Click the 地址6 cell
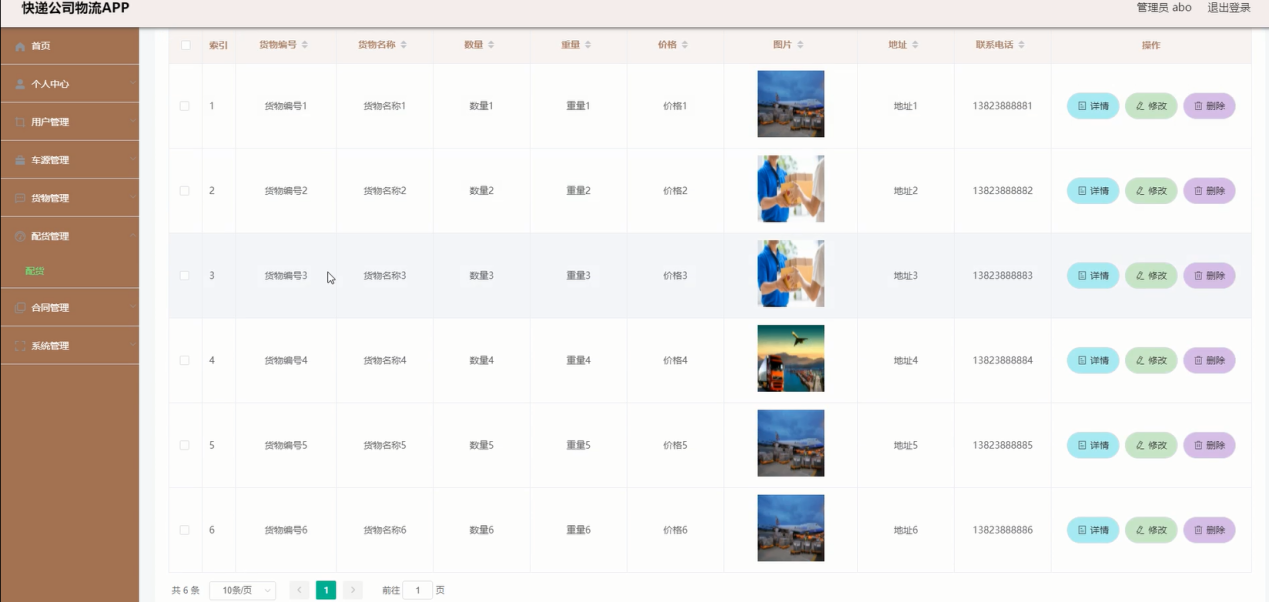This screenshot has height=602, width=1269. (906, 530)
